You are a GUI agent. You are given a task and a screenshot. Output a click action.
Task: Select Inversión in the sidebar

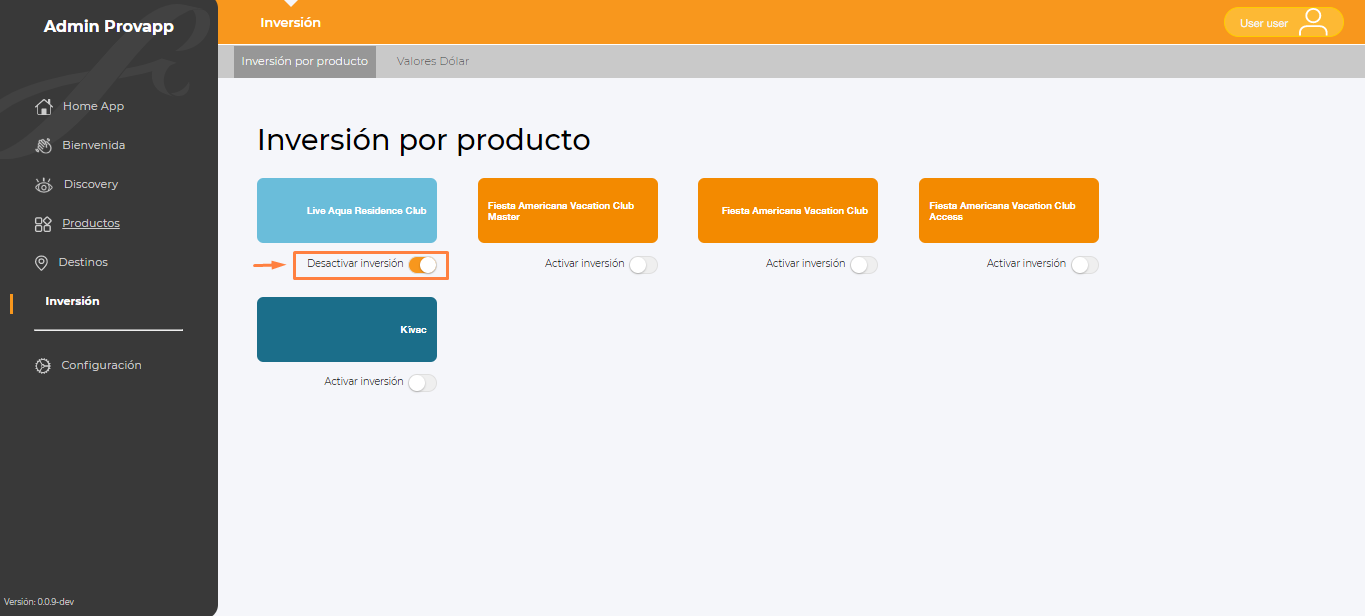(72, 301)
